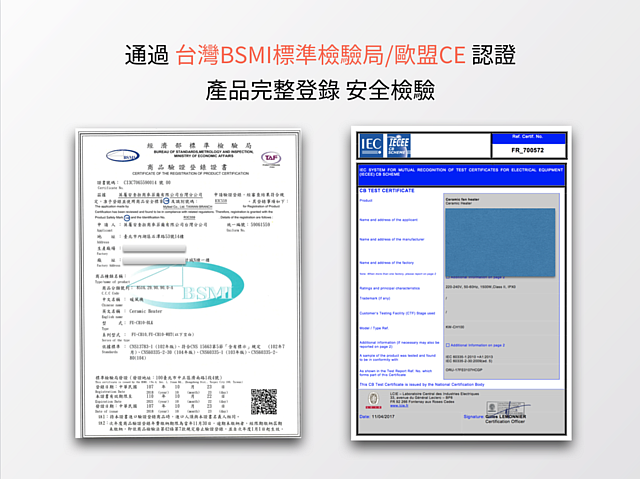This screenshot has width=640, height=479.
Task: Click 'FR_700572' certificate reference number
Action: 527,150
